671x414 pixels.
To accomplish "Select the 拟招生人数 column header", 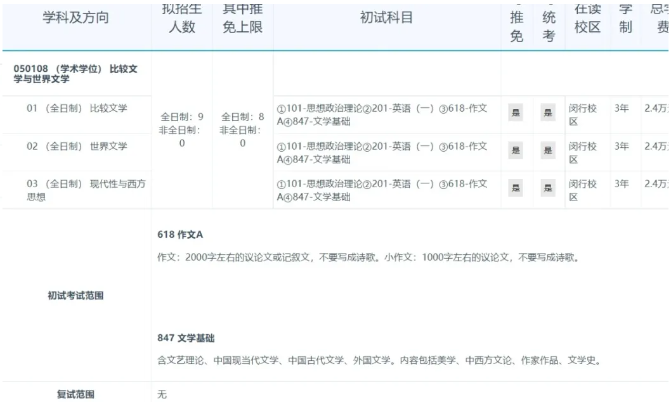I will pyautogui.click(x=181, y=18).
